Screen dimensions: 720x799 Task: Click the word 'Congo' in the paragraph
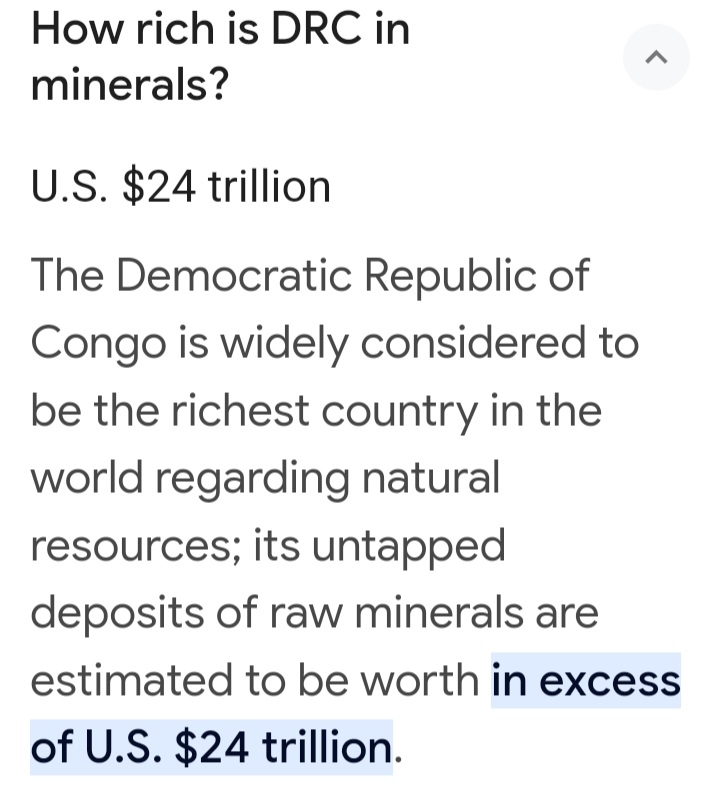[99, 344]
